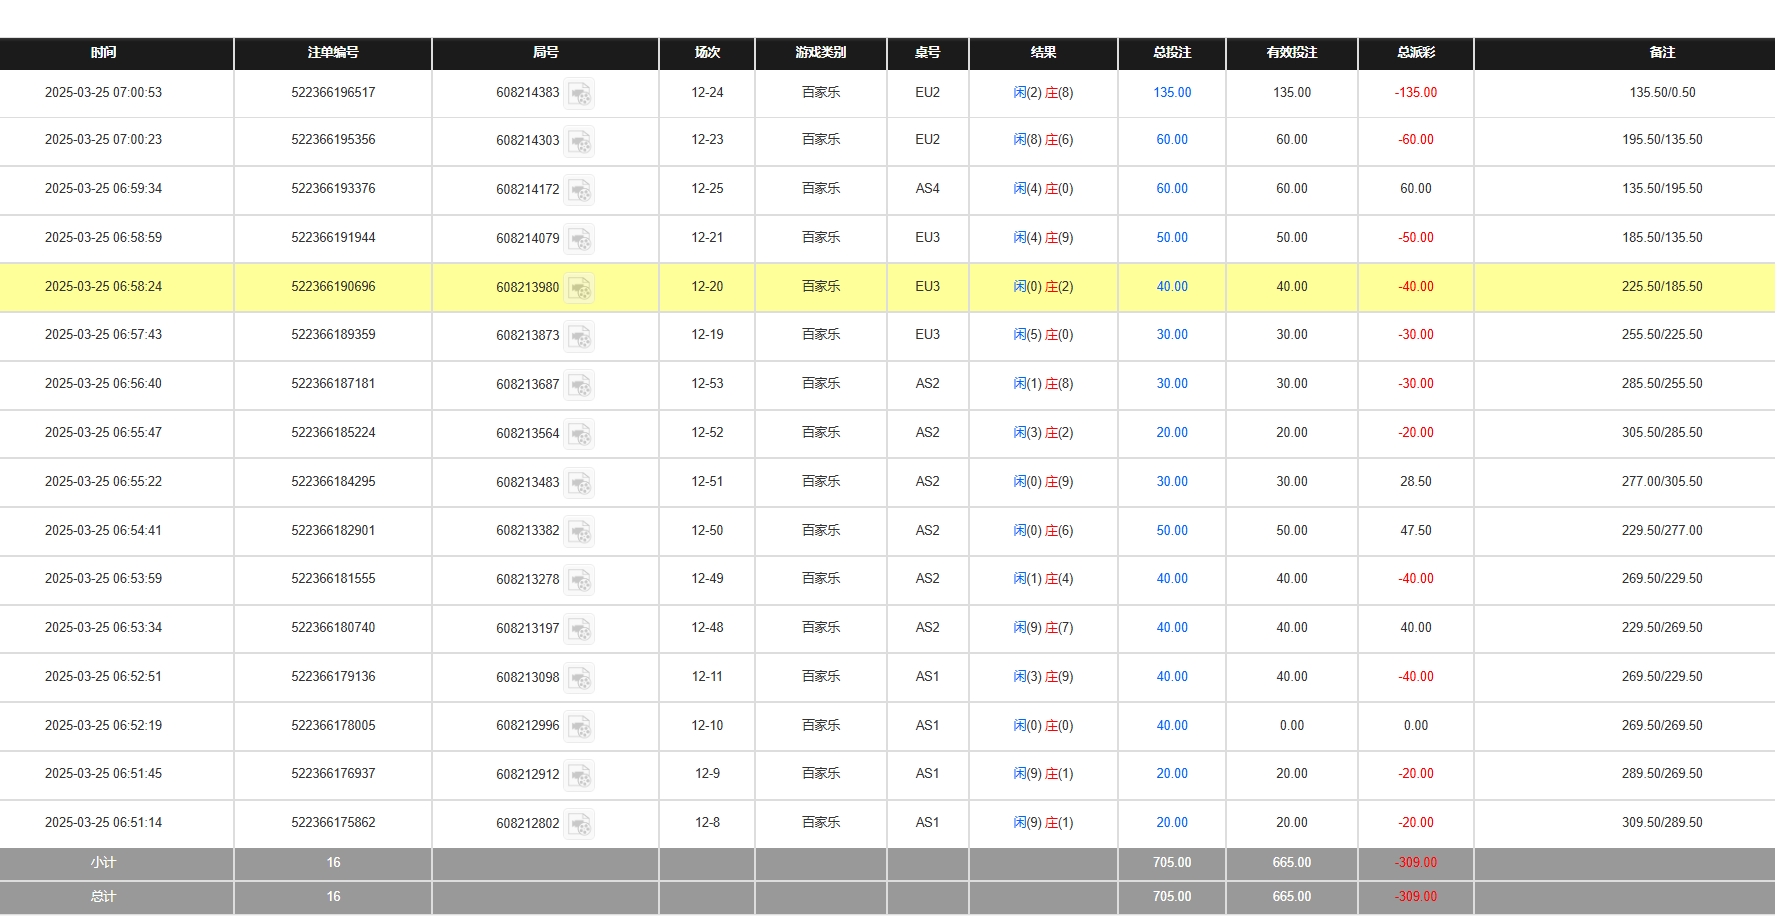This screenshot has width=1775, height=916.
Task: Select bet slip number 522366196517
Action: (333, 93)
